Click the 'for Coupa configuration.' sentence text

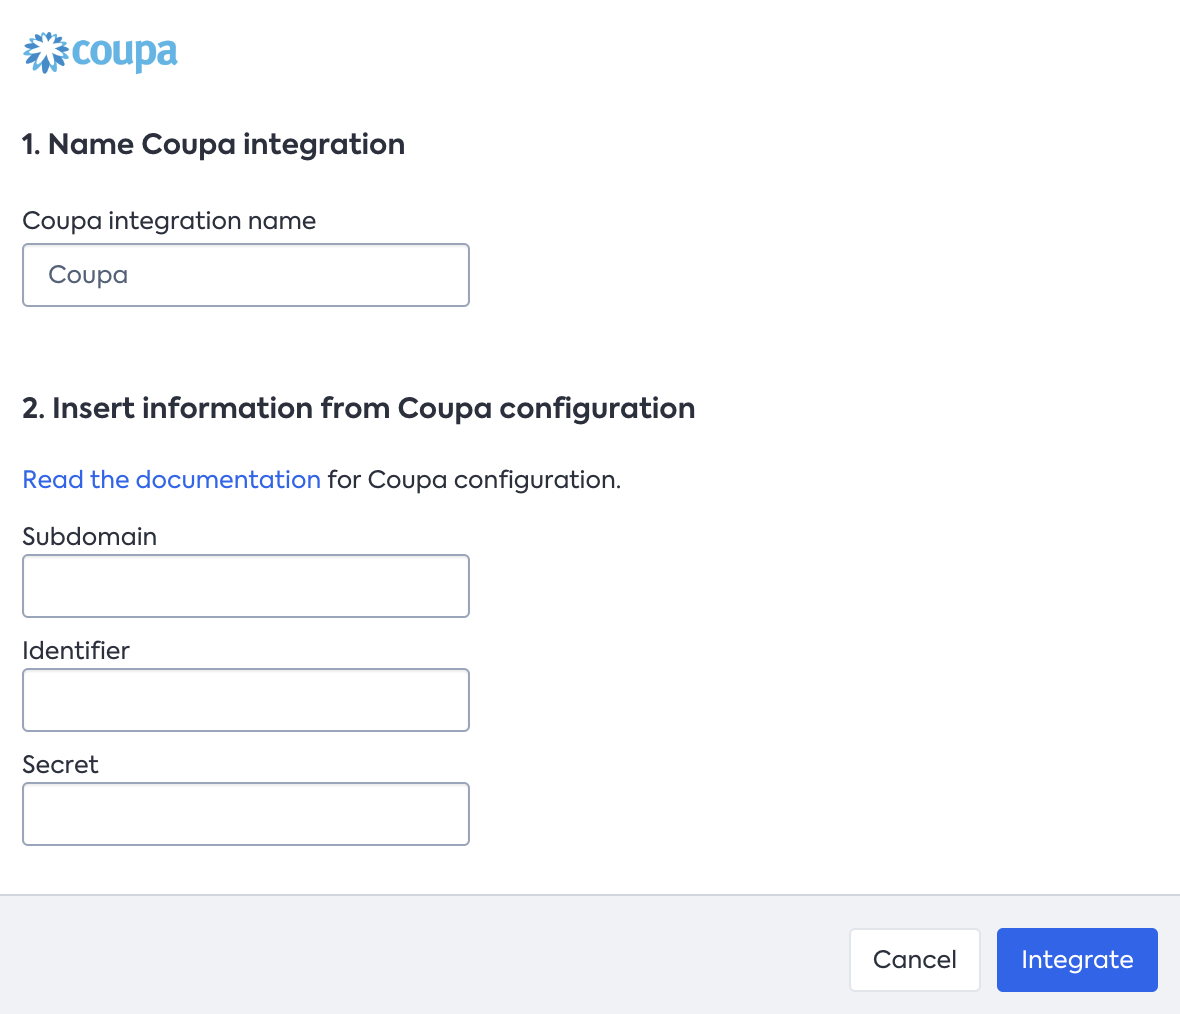click(474, 480)
